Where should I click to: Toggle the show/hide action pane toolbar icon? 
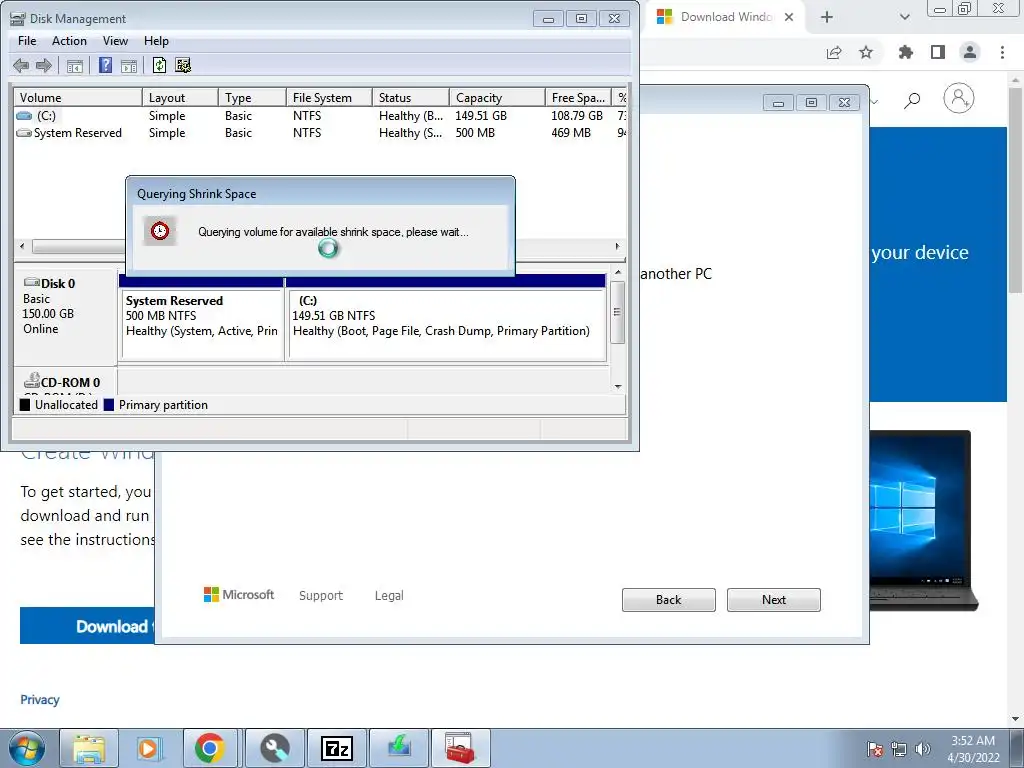(129, 65)
